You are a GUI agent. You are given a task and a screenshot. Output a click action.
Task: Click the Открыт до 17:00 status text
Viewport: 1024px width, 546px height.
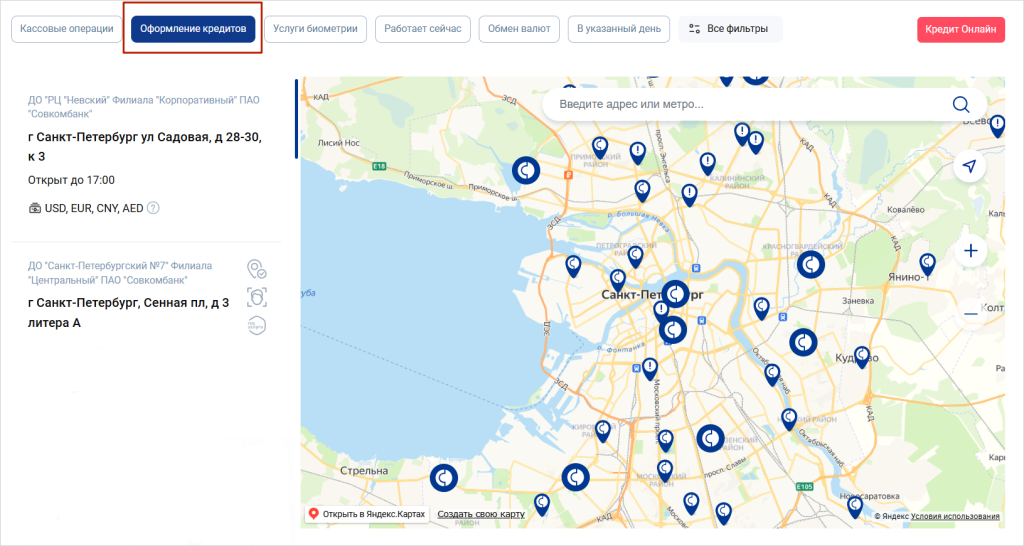(71, 180)
